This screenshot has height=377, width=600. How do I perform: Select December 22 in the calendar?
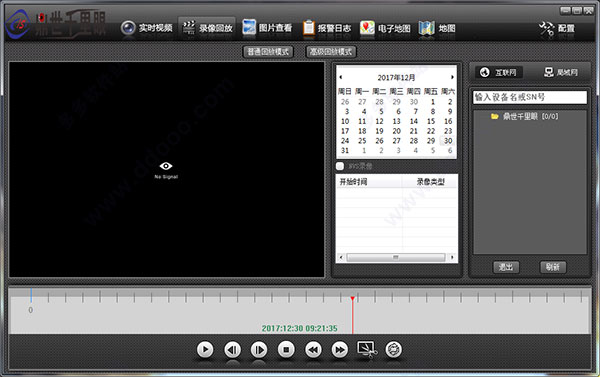(431, 131)
